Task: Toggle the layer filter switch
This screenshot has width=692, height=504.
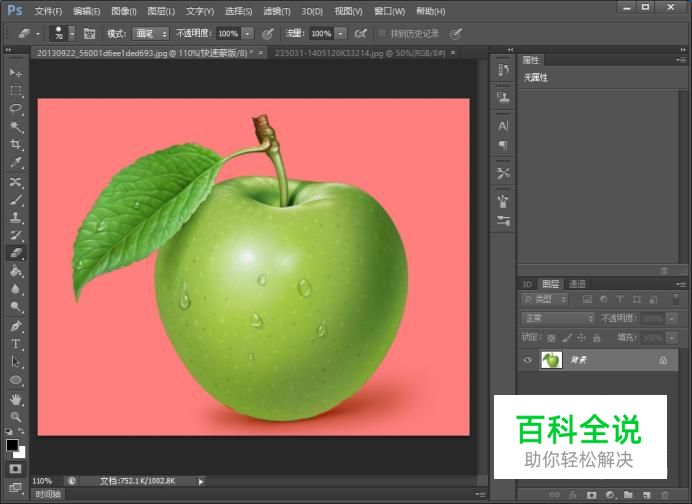Action: coord(675,299)
